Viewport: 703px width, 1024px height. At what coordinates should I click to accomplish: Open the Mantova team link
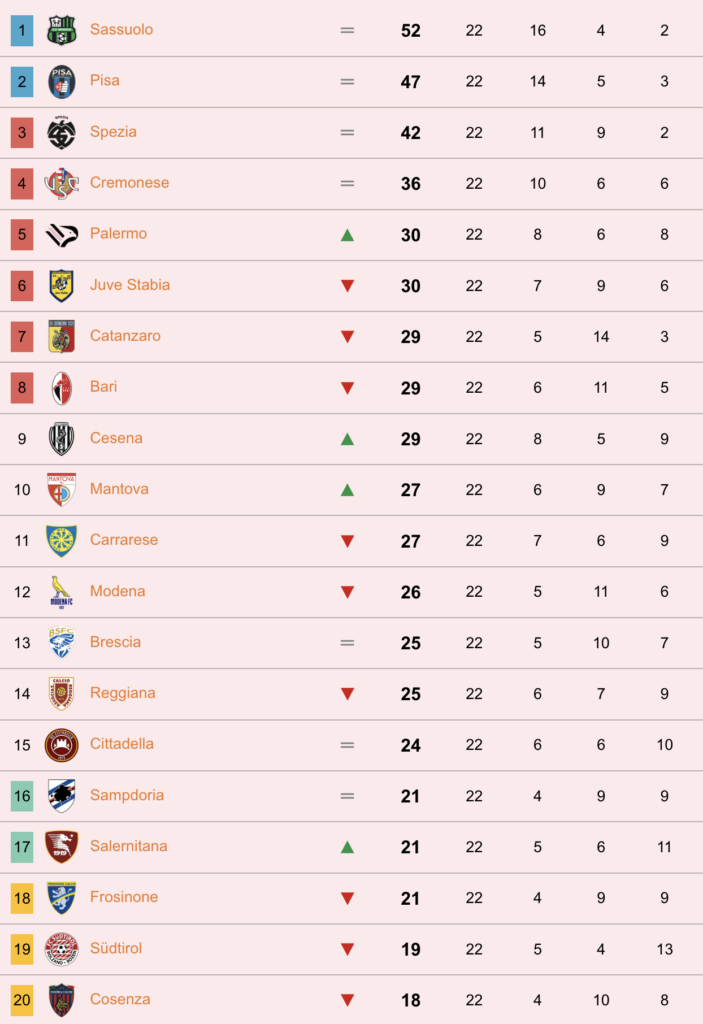coord(119,489)
